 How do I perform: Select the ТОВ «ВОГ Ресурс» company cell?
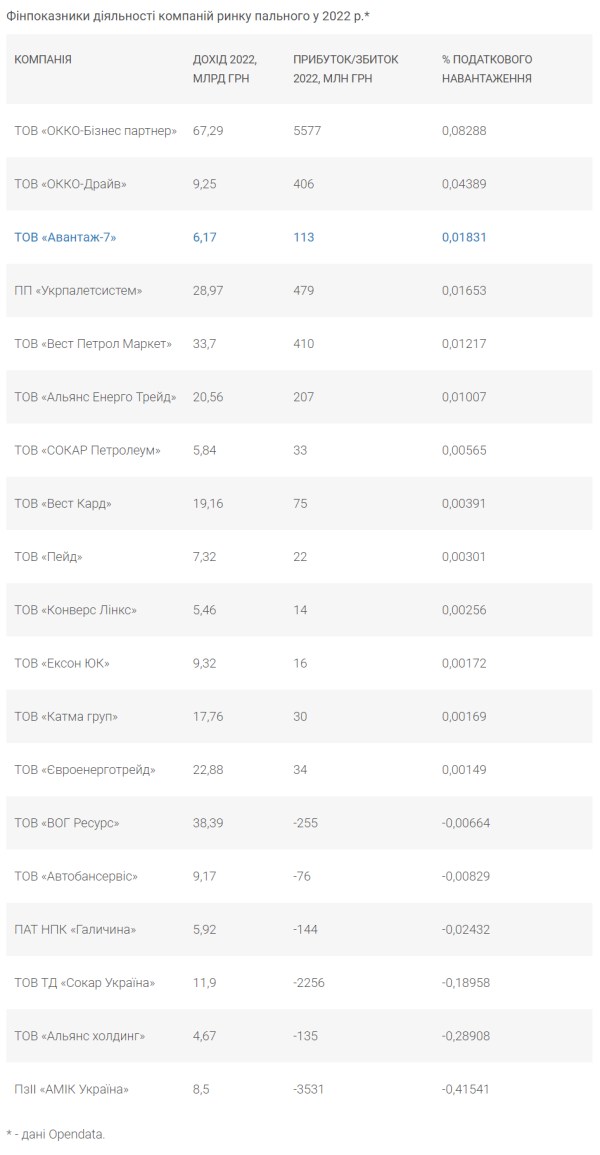(67, 823)
